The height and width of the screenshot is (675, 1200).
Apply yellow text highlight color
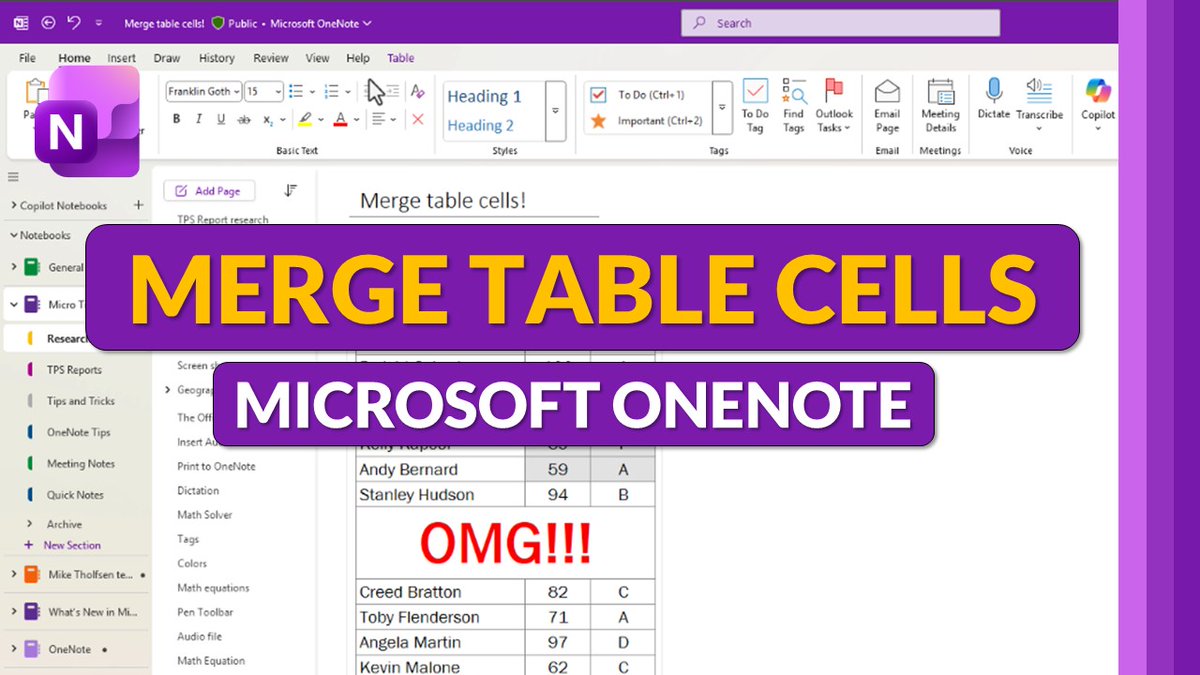pos(306,119)
